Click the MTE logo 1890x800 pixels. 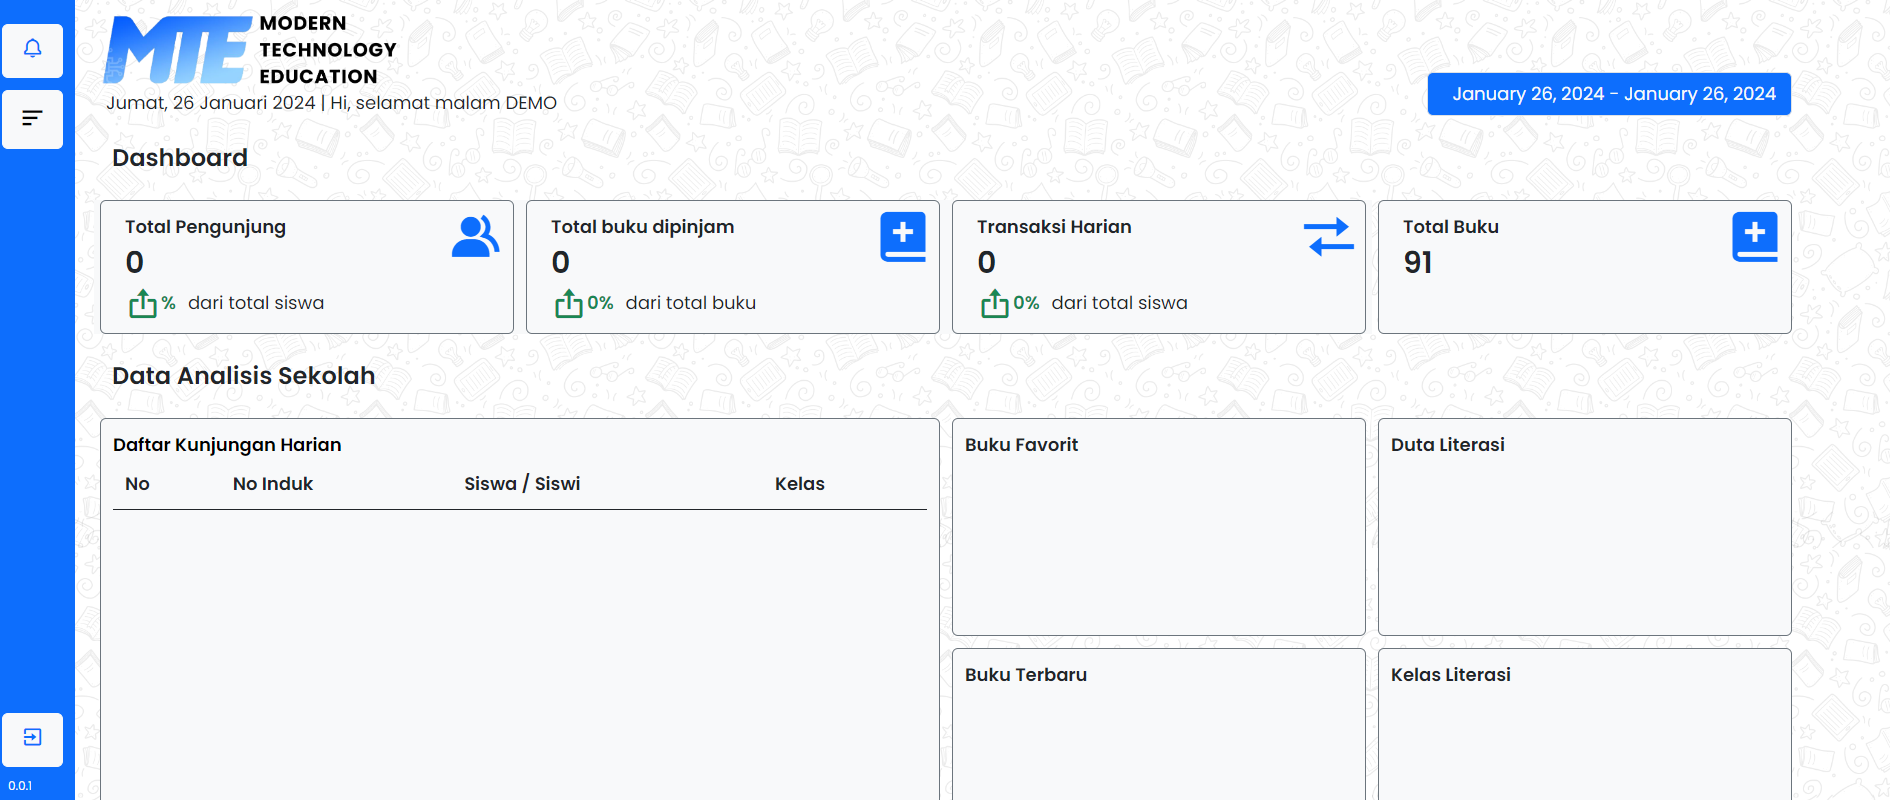click(x=178, y=50)
